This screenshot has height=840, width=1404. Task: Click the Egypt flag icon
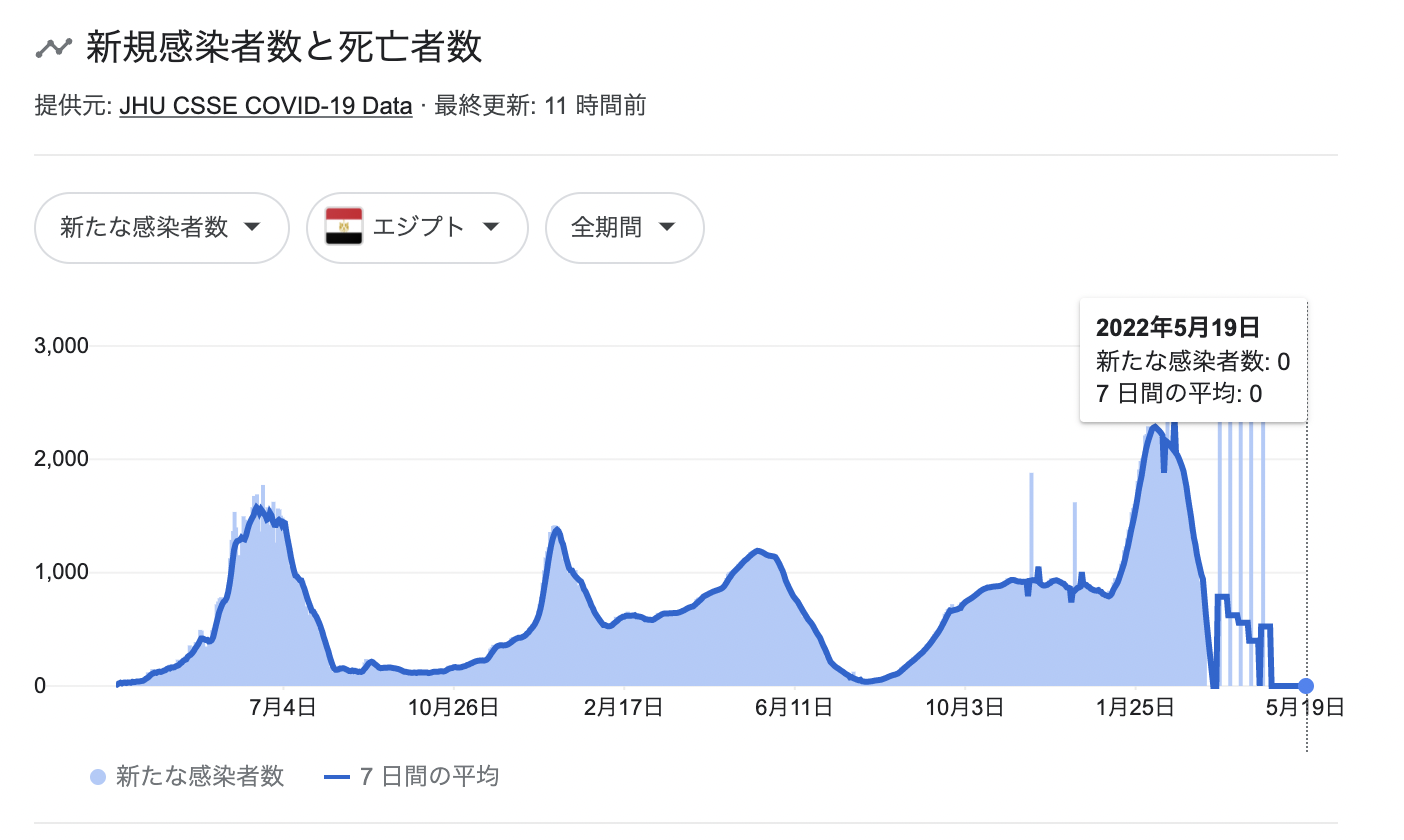(x=344, y=228)
